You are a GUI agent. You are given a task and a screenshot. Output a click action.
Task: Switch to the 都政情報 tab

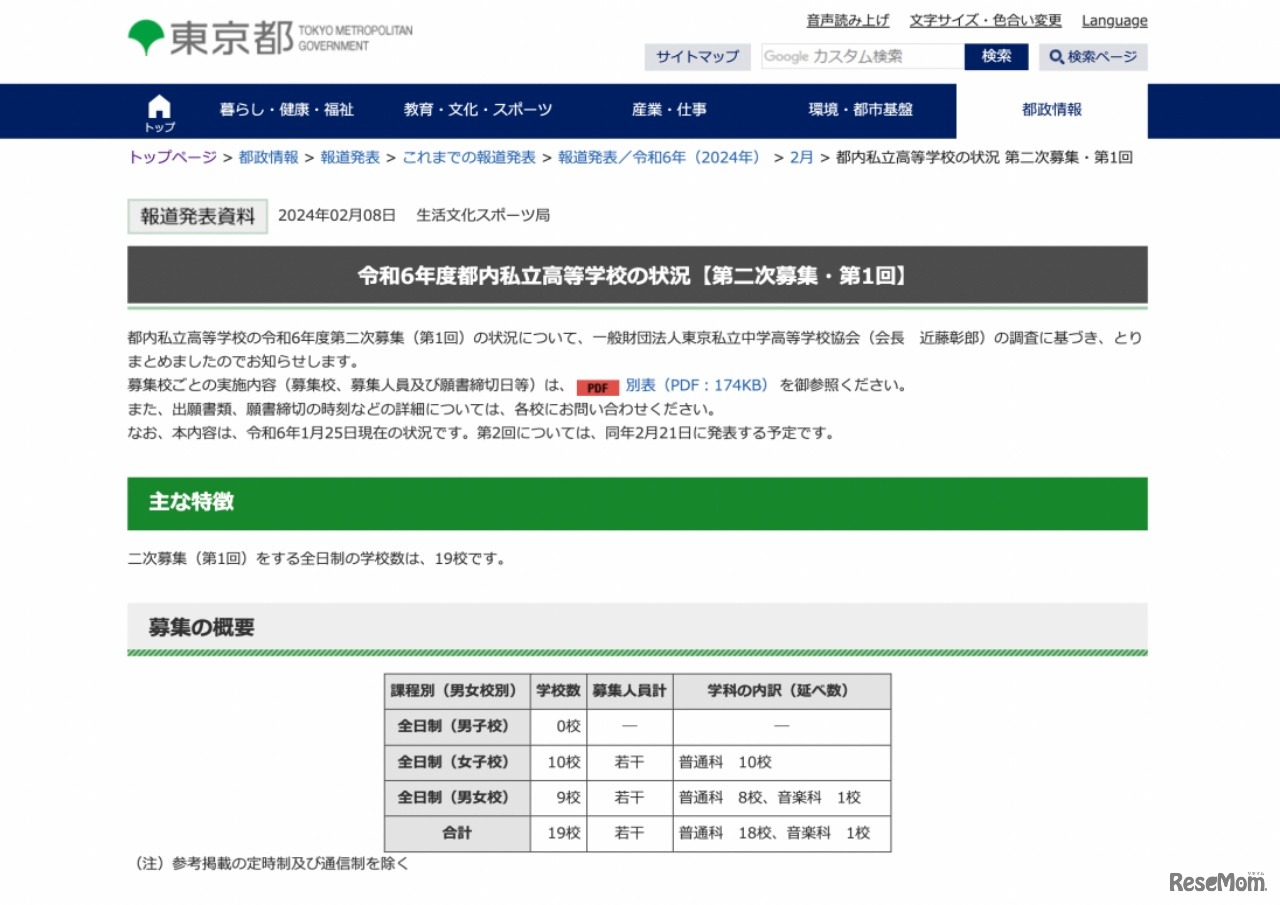1051,110
